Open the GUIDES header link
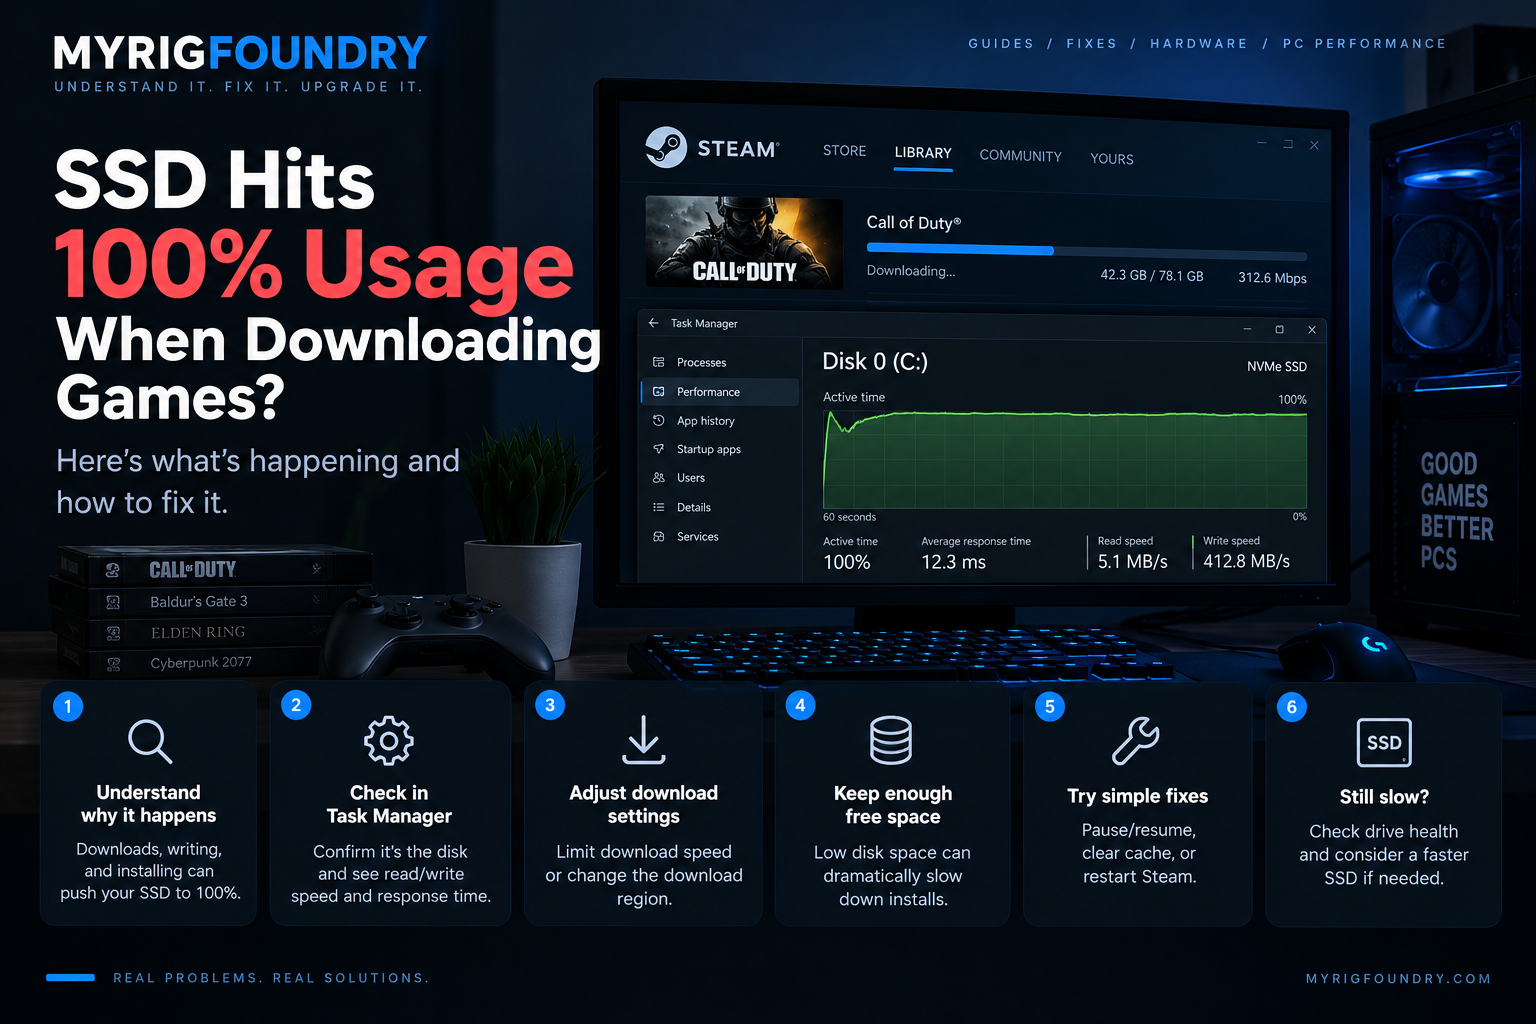1536x1024 pixels. [x=1001, y=44]
